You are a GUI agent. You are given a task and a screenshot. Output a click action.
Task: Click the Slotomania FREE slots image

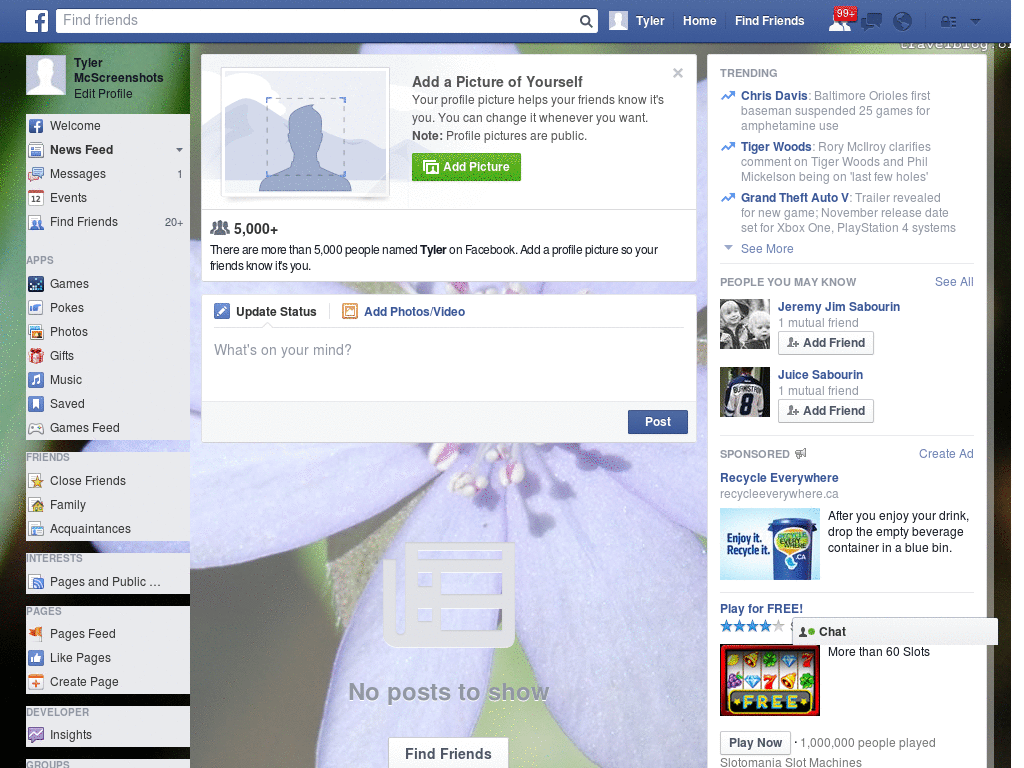(x=770, y=680)
